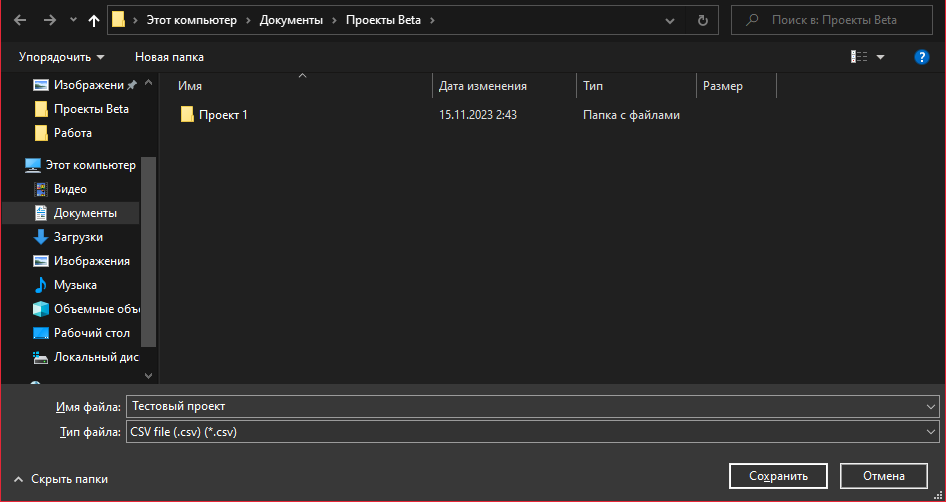The height and width of the screenshot is (502, 946).
Task: Open the Проект 1 folder
Action: [x=222, y=115]
